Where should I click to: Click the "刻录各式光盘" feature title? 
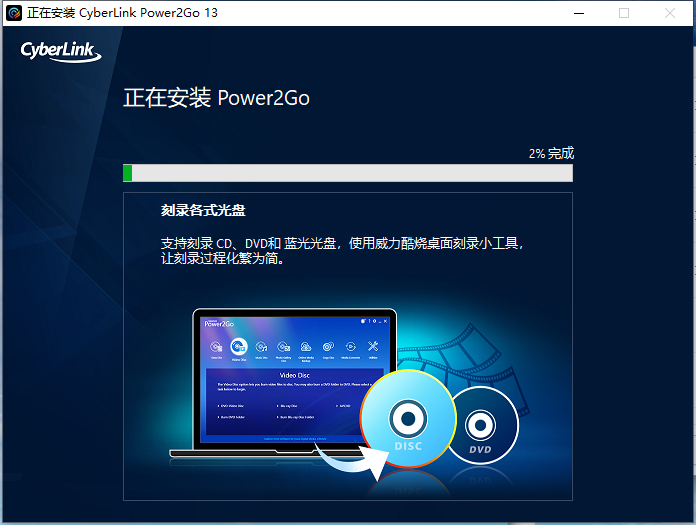(x=203, y=210)
